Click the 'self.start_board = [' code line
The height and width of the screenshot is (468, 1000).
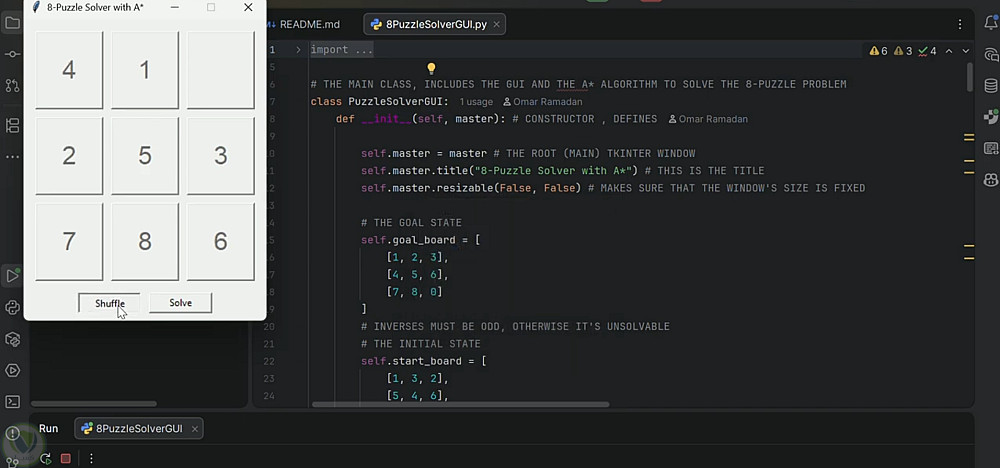pos(423,361)
